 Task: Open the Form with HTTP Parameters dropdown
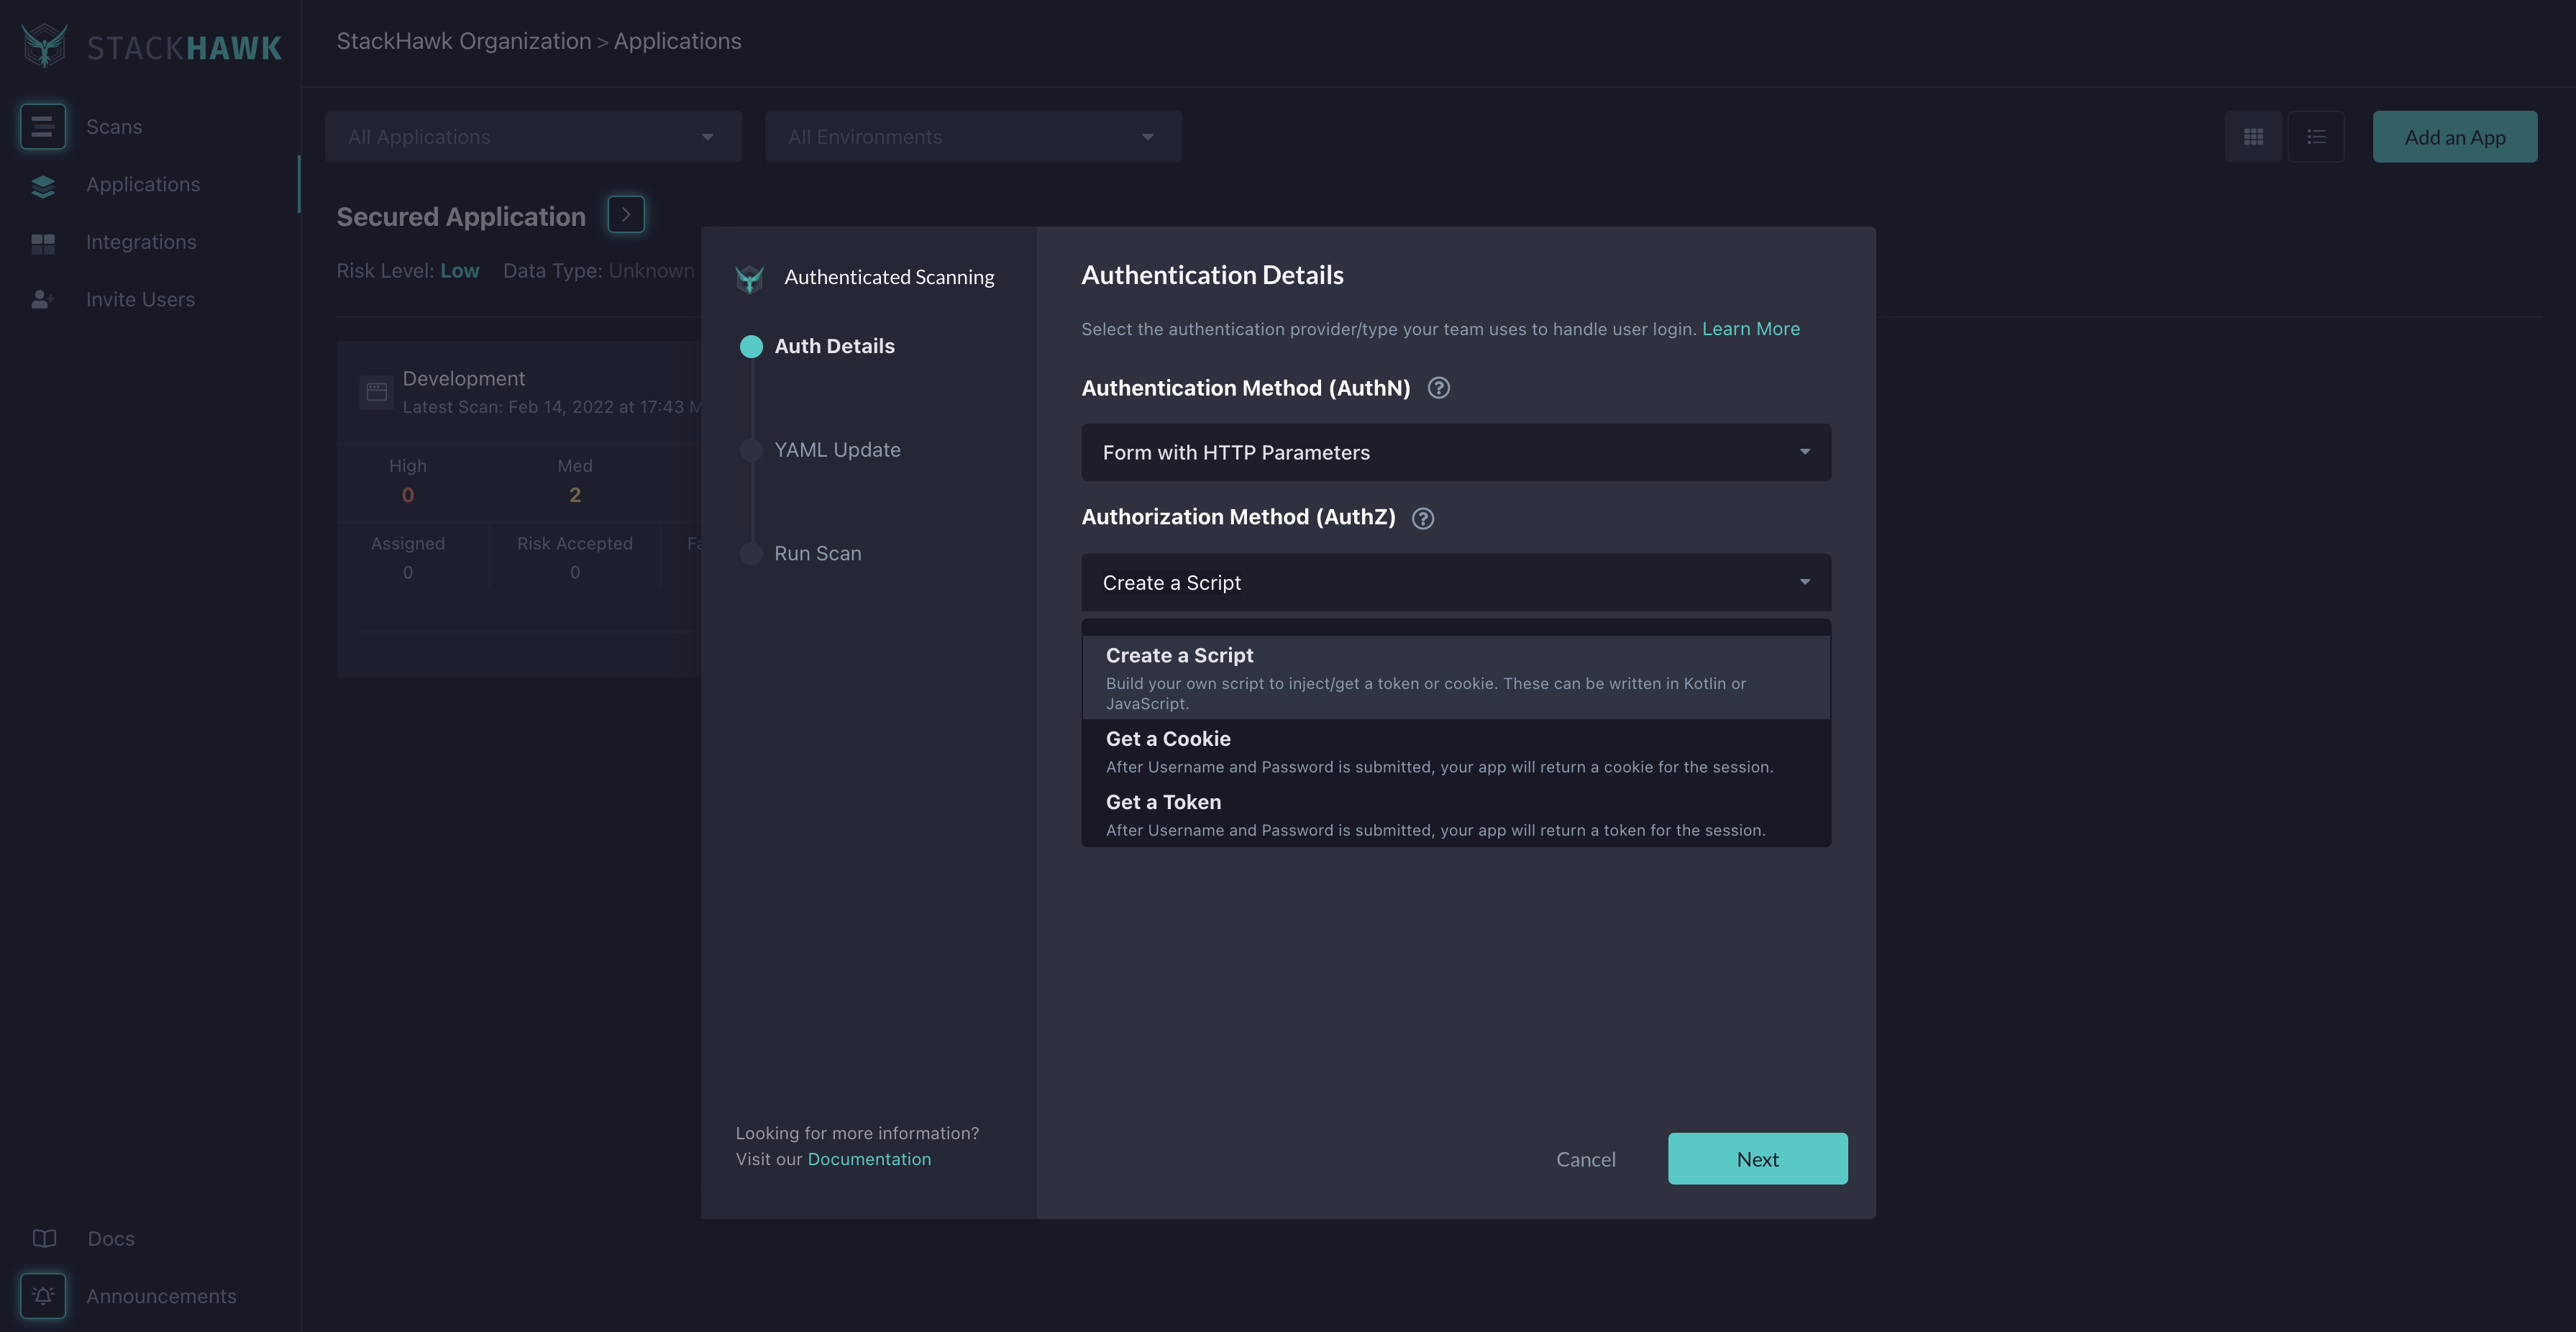(1456, 453)
